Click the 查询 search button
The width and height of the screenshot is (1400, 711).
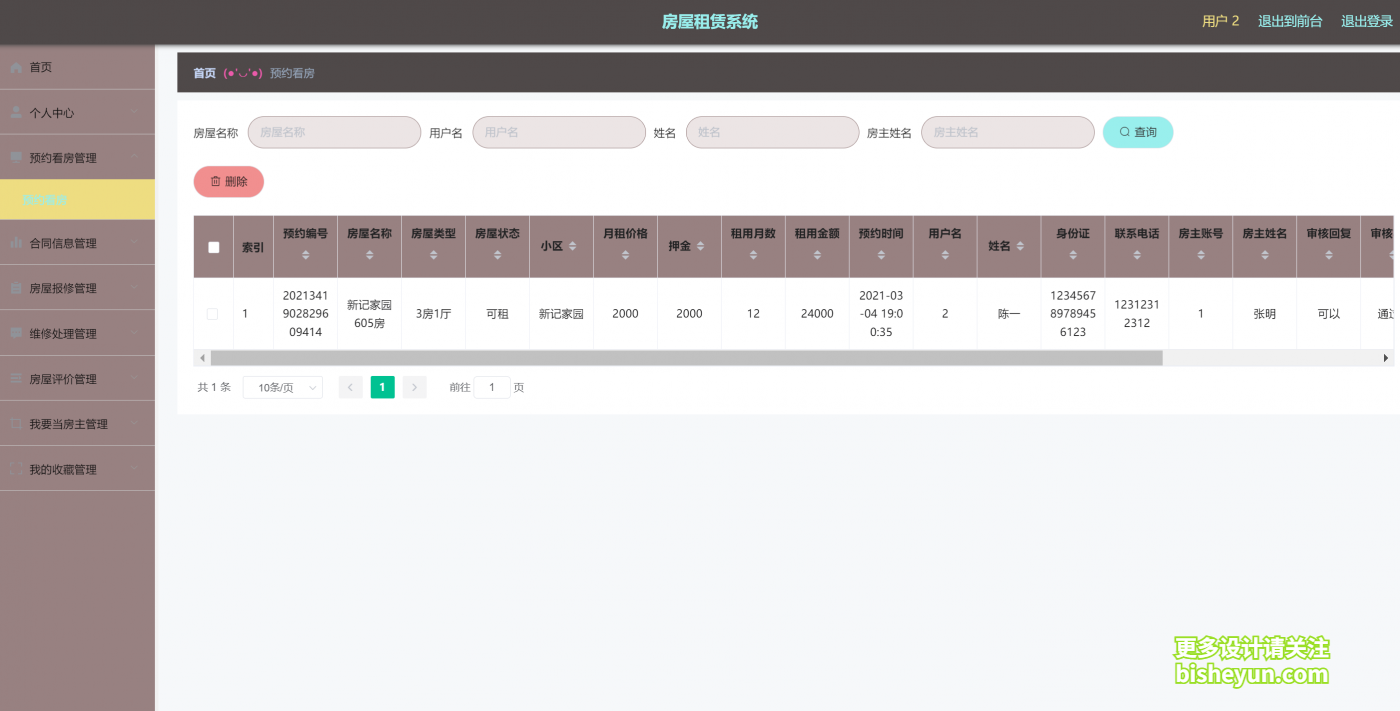(x=1138, y=132)
